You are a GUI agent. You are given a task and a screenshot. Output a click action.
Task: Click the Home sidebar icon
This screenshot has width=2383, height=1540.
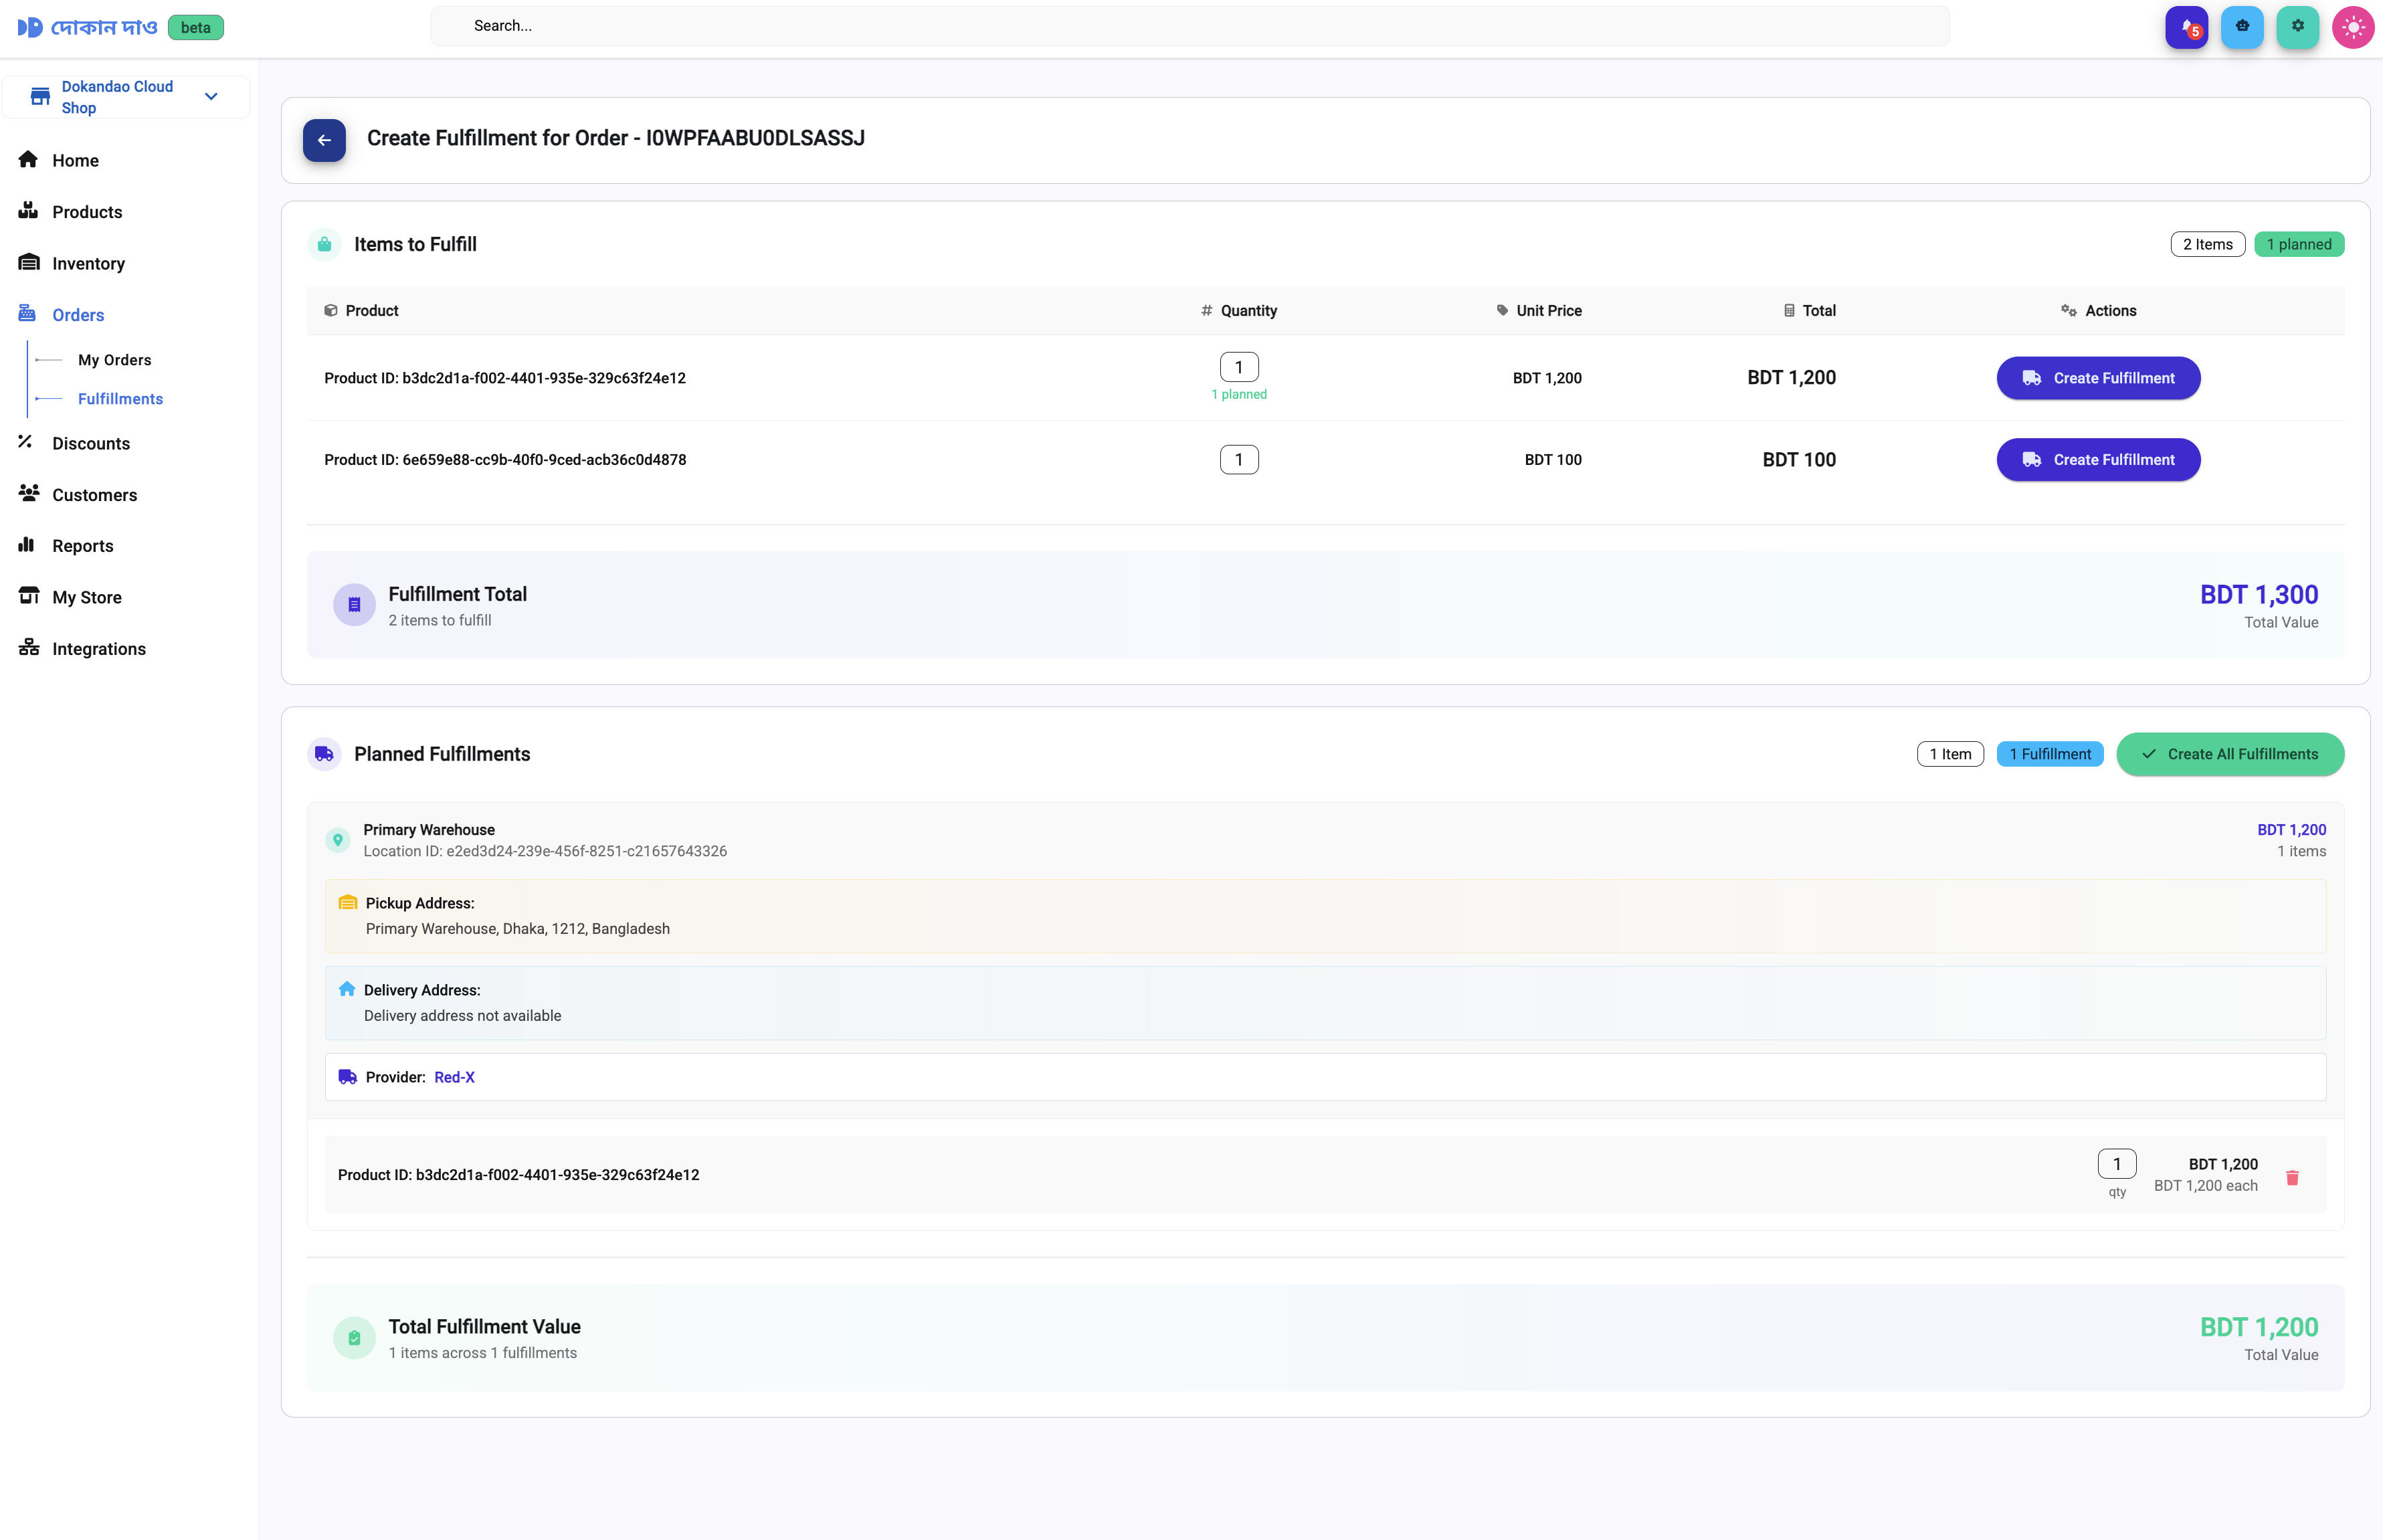point(28,159)
